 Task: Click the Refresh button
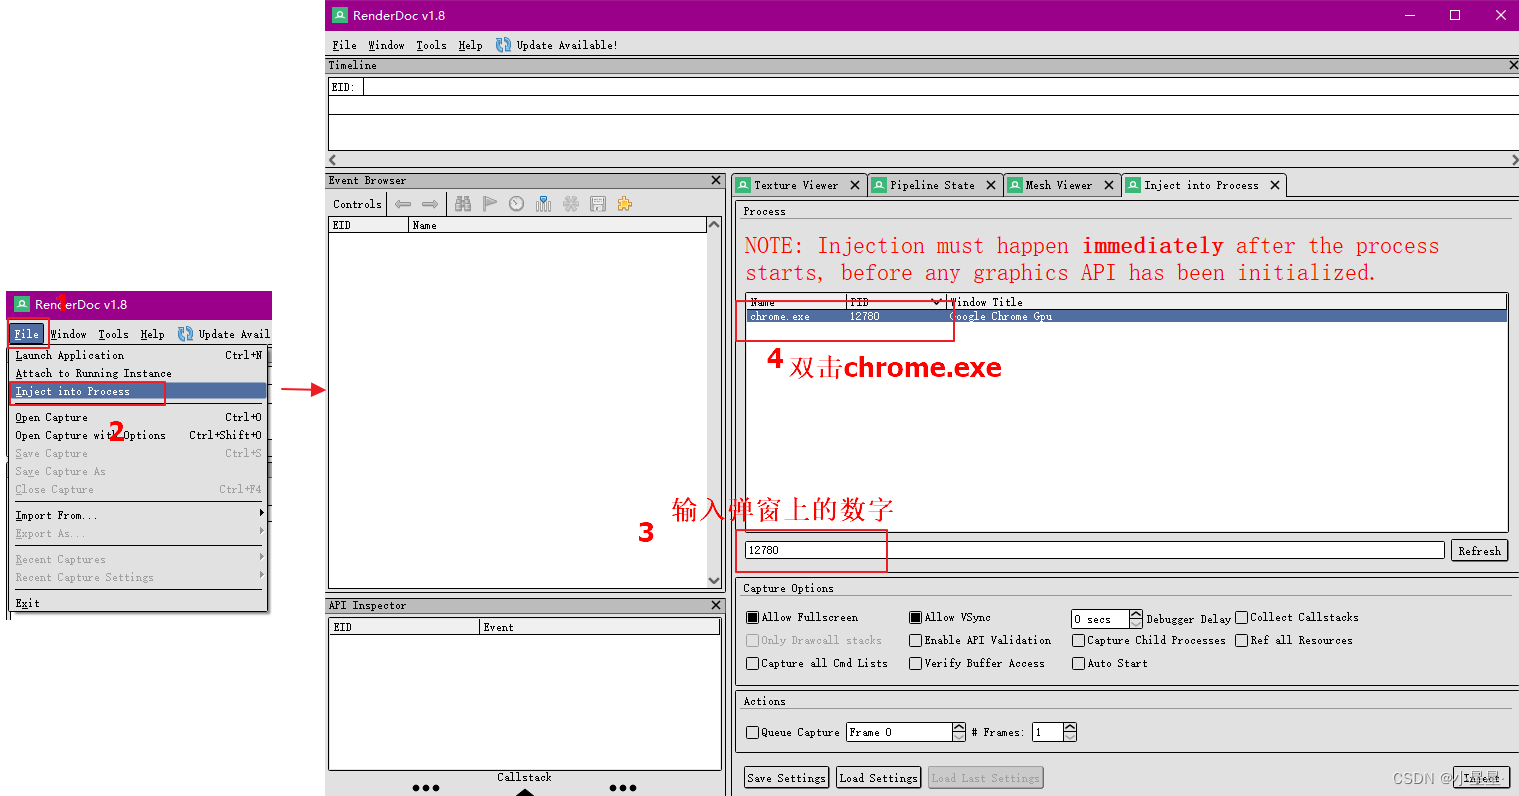coord(1479,551)
